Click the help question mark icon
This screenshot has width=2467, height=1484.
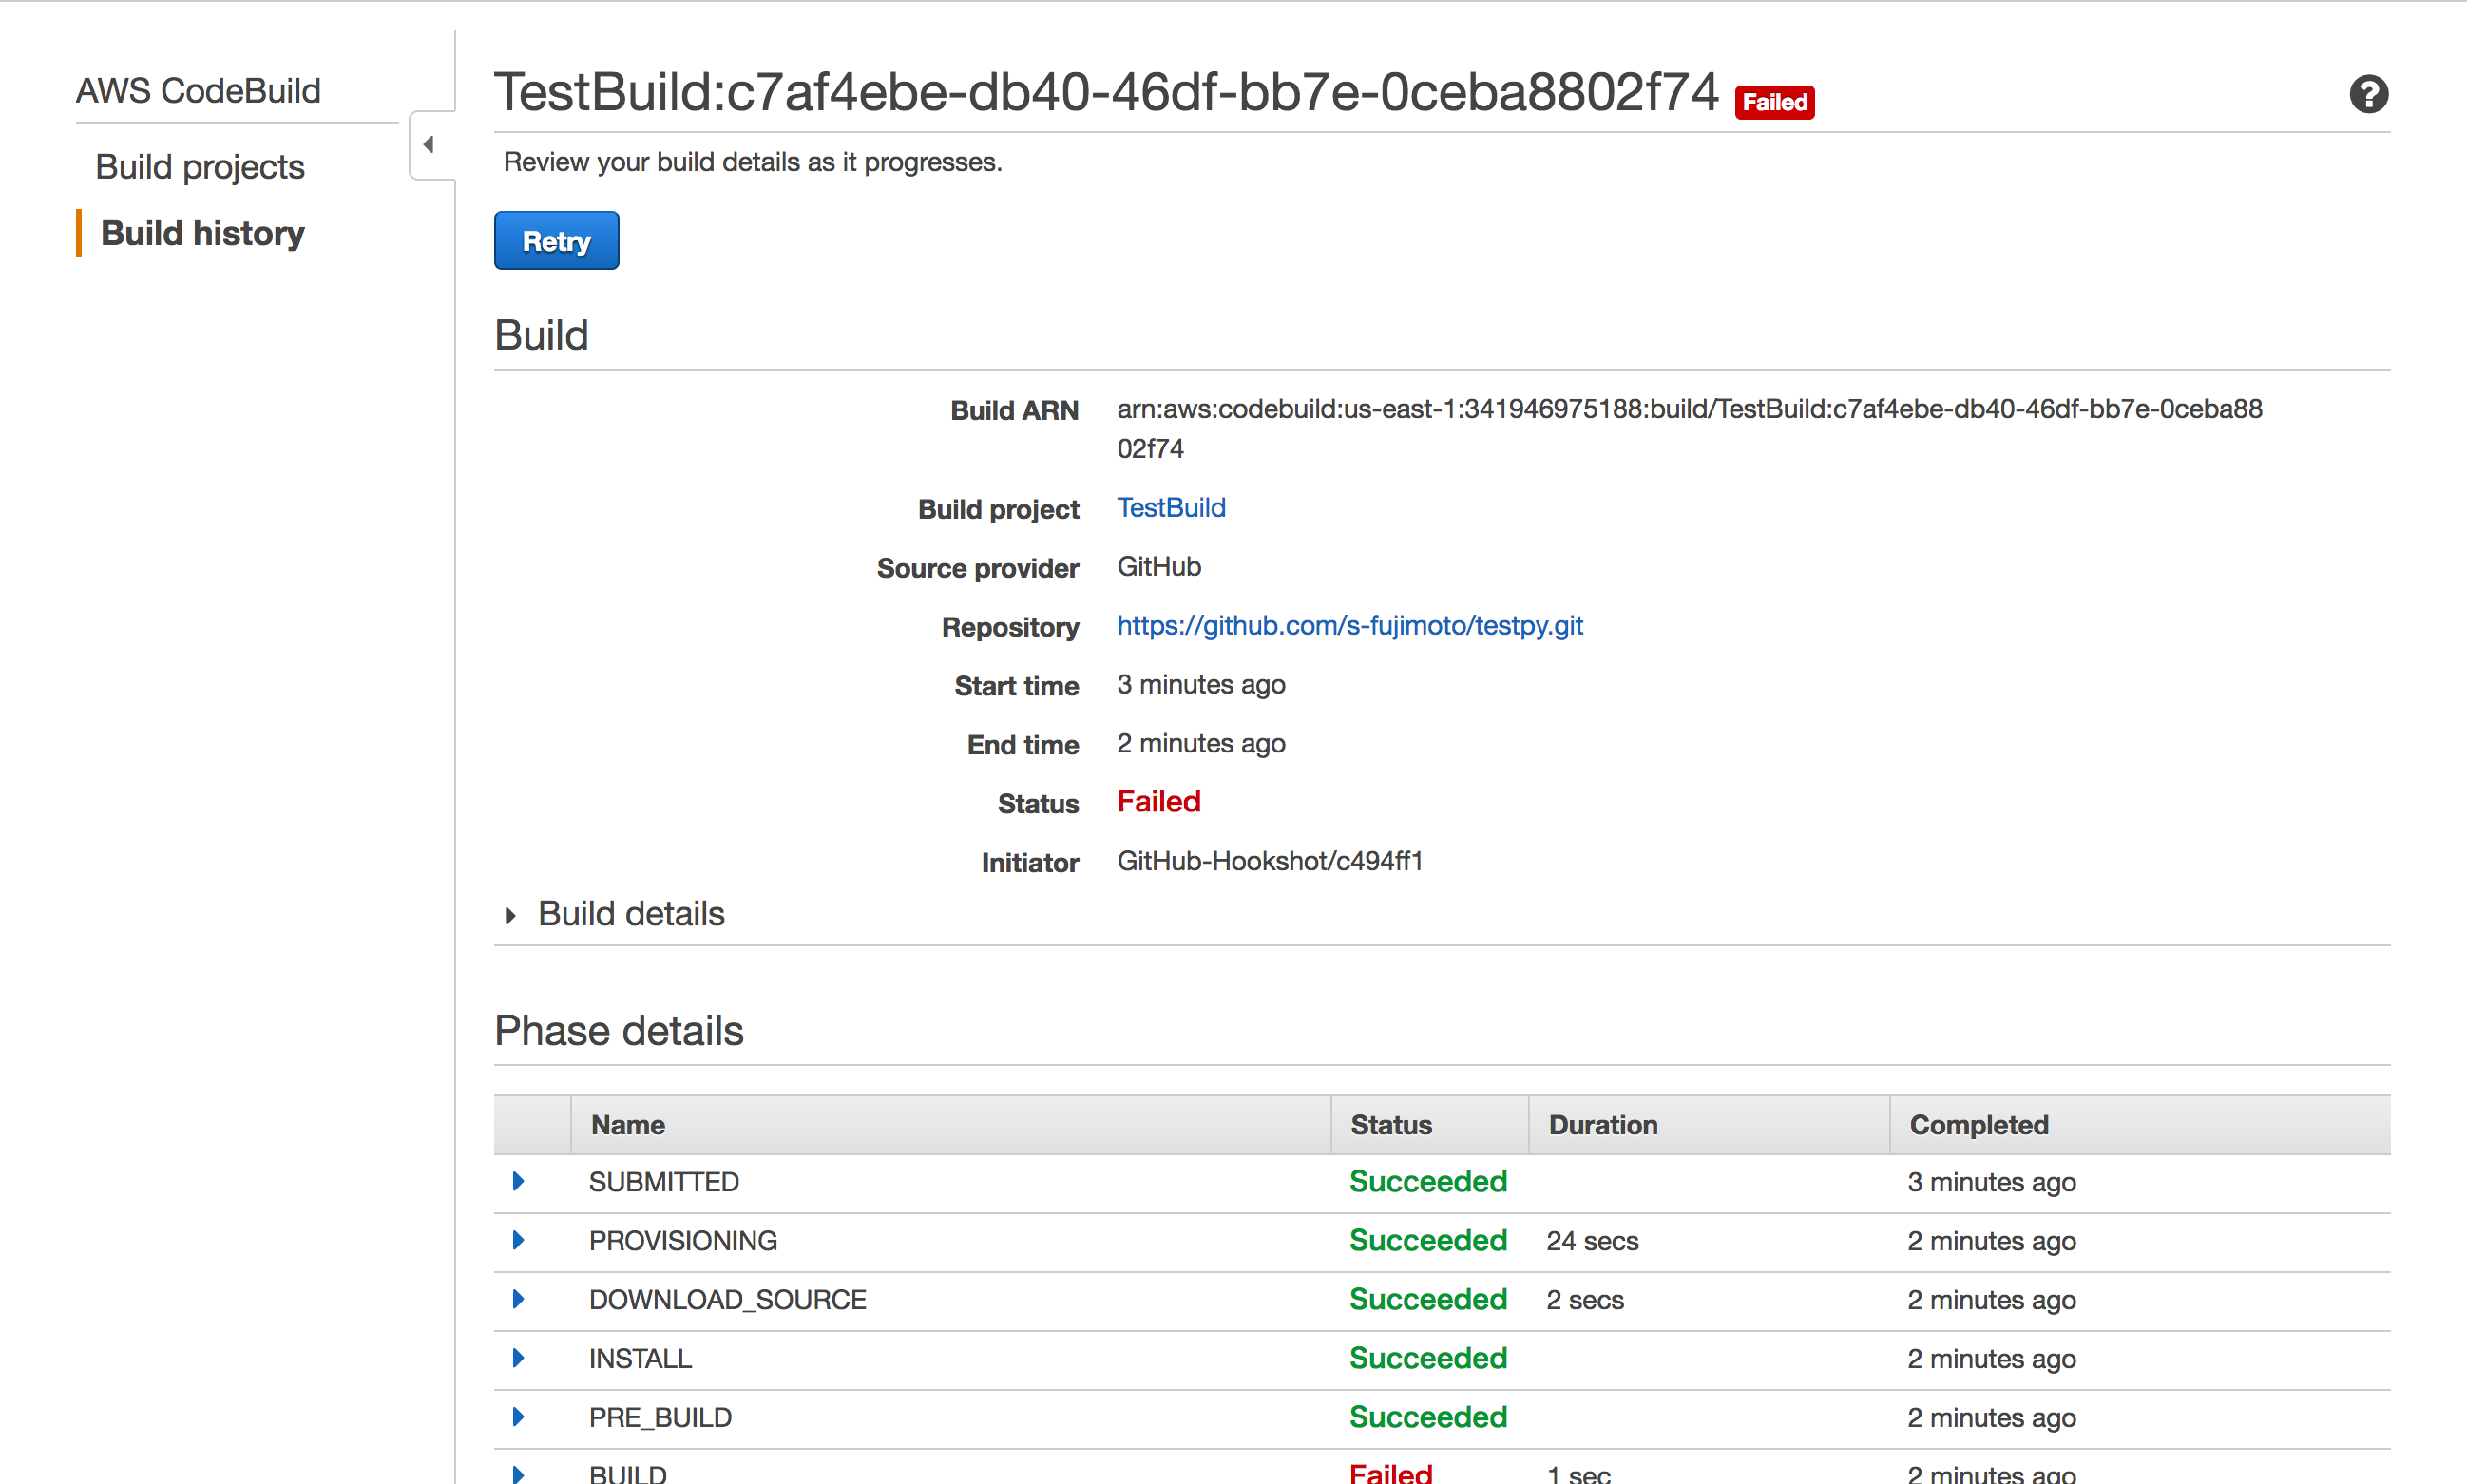(2368, 94)
